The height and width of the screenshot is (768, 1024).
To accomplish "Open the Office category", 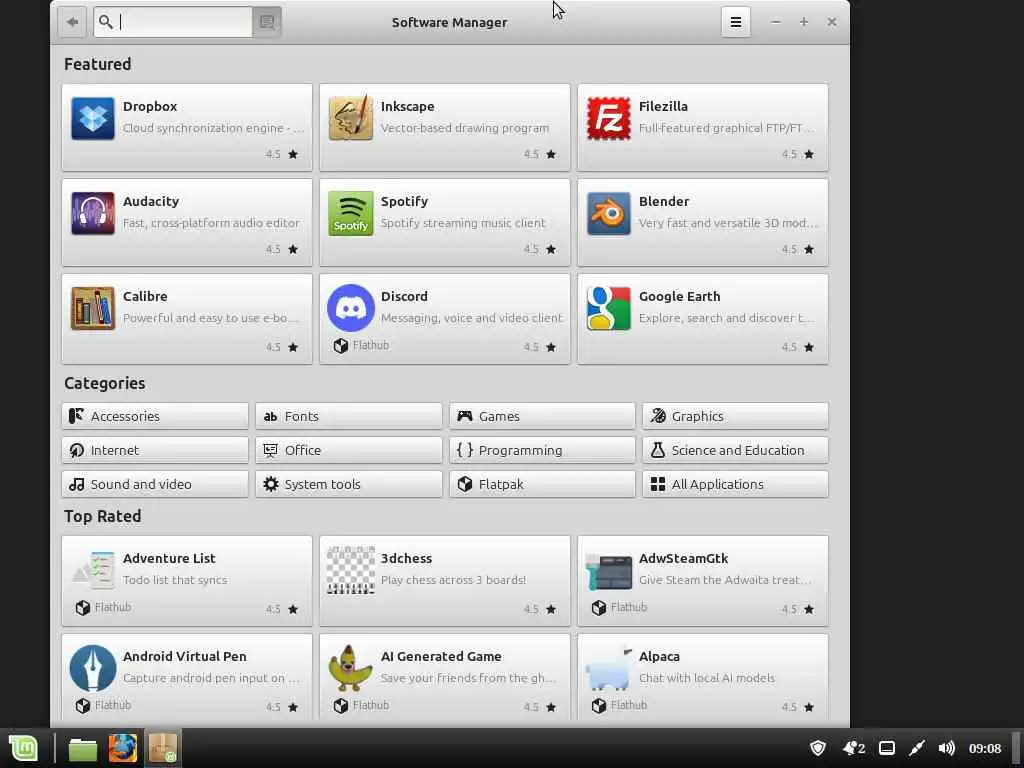I will 349,450.
